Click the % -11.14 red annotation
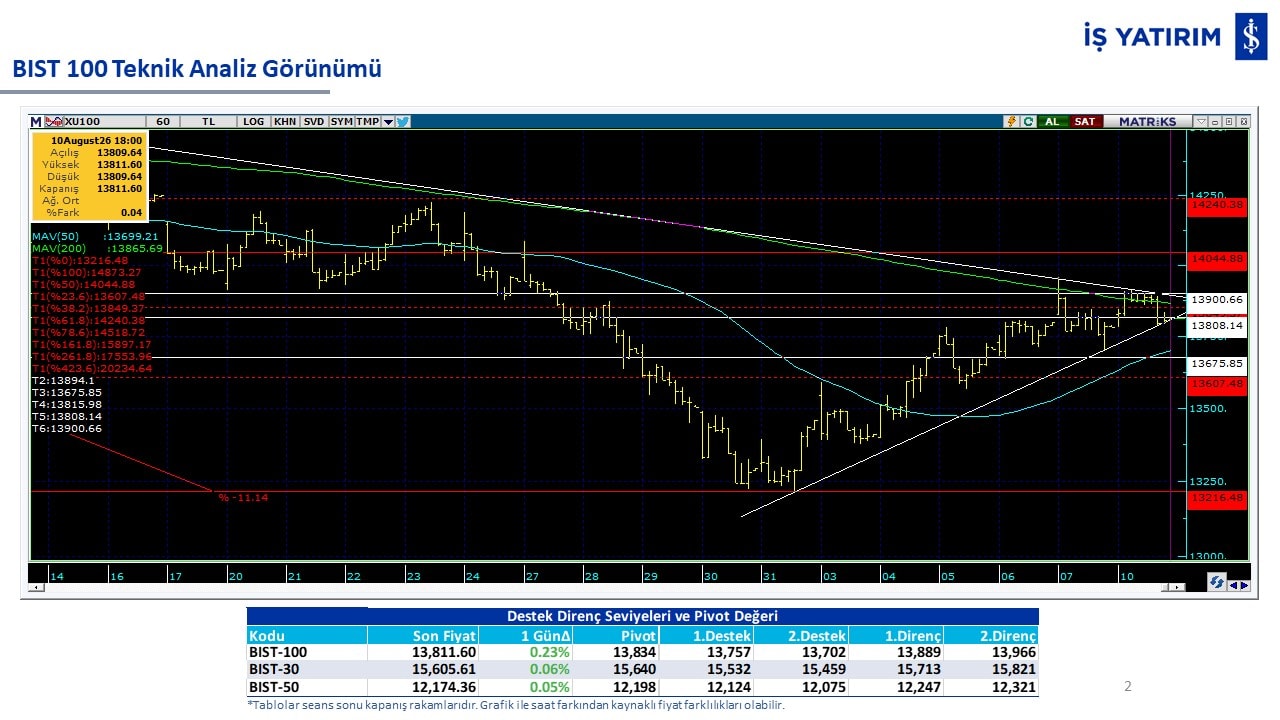 (x=243, y=497)
